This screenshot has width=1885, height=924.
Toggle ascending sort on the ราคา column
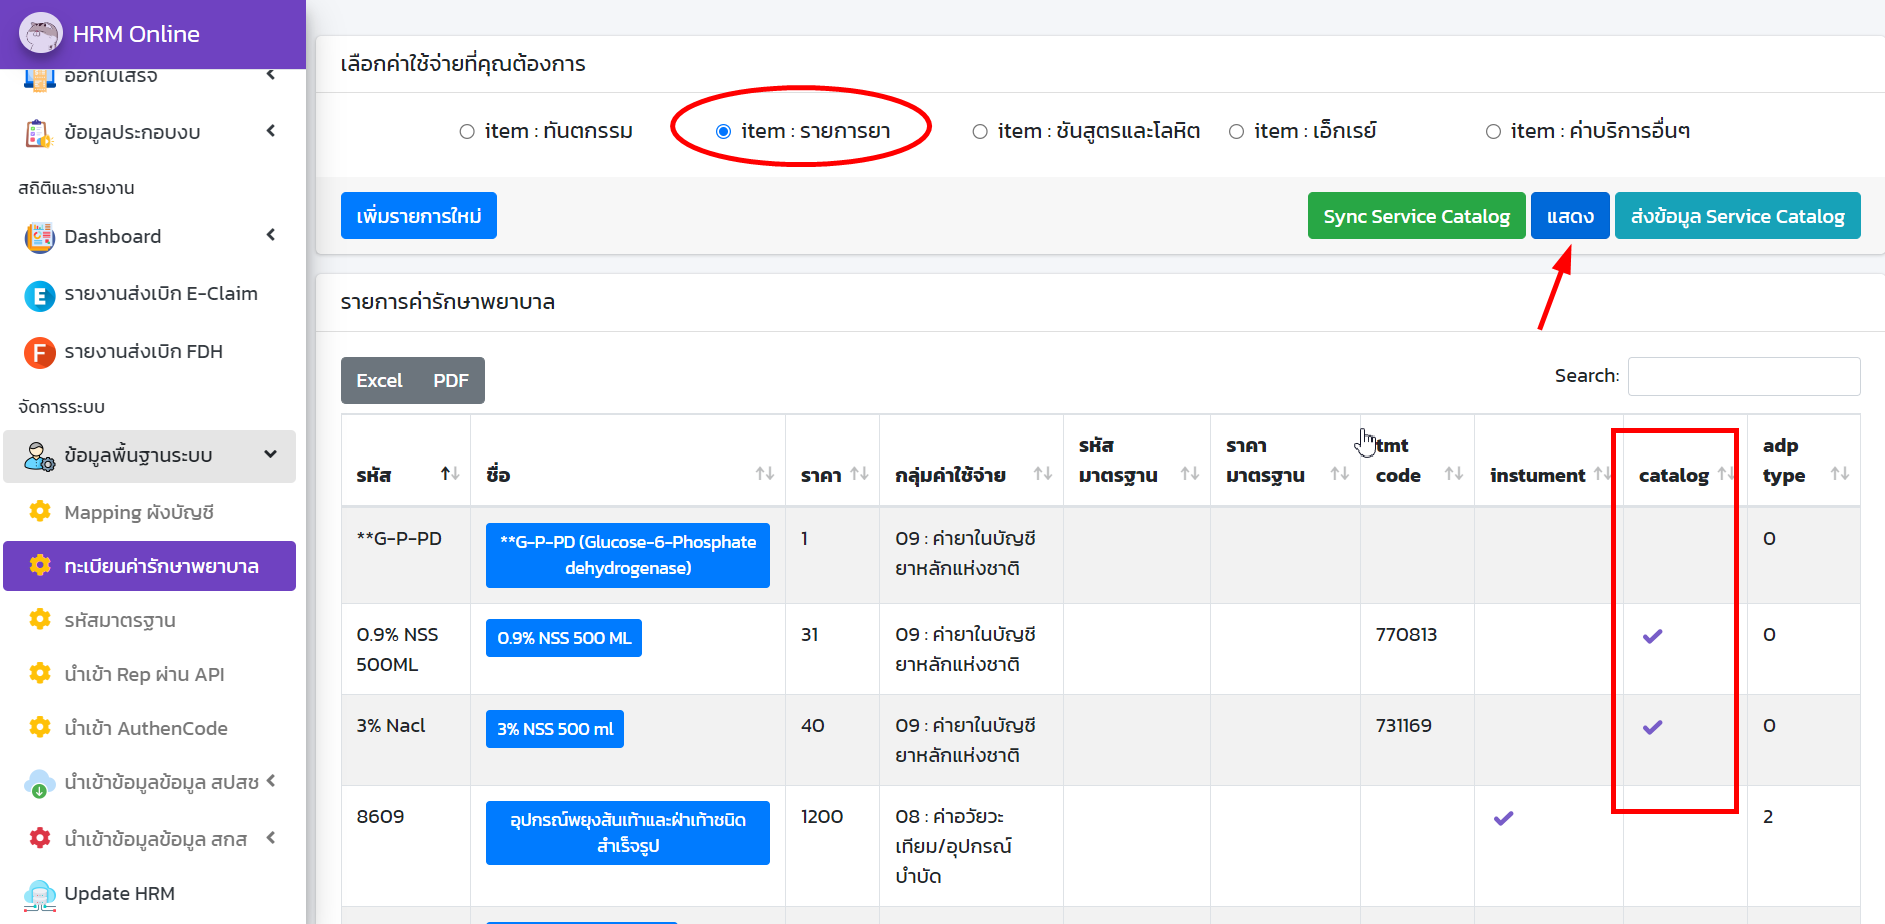(857, 474)
